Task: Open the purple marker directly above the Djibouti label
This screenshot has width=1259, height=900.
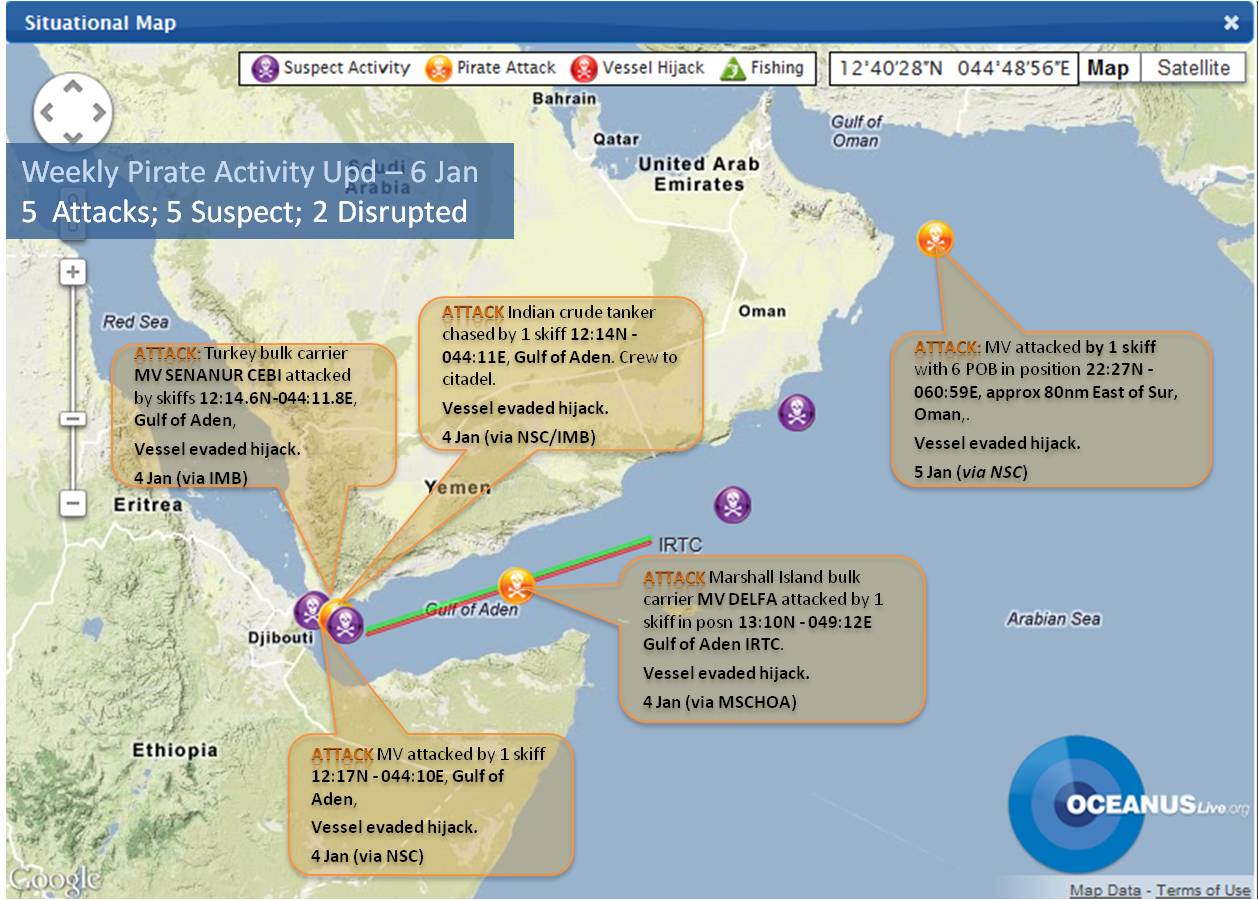Action: pyautogui.click(x=310, y=609)
